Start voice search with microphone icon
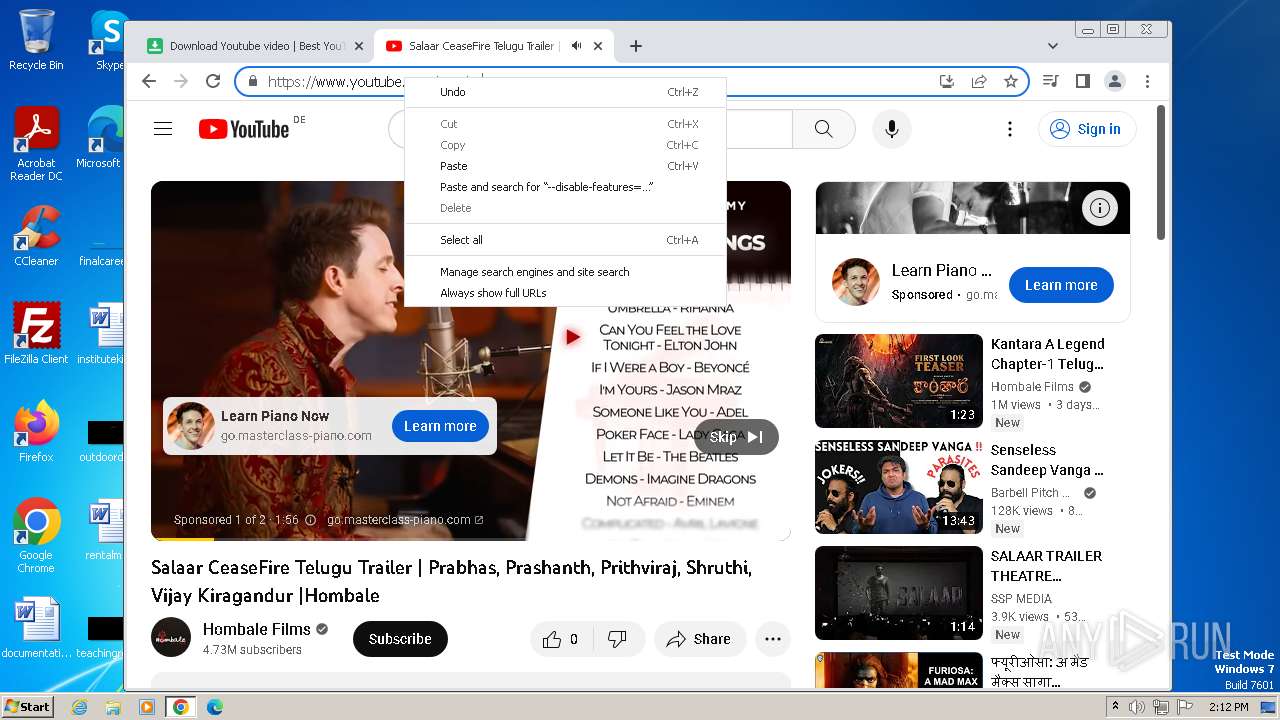 (892, 129)
